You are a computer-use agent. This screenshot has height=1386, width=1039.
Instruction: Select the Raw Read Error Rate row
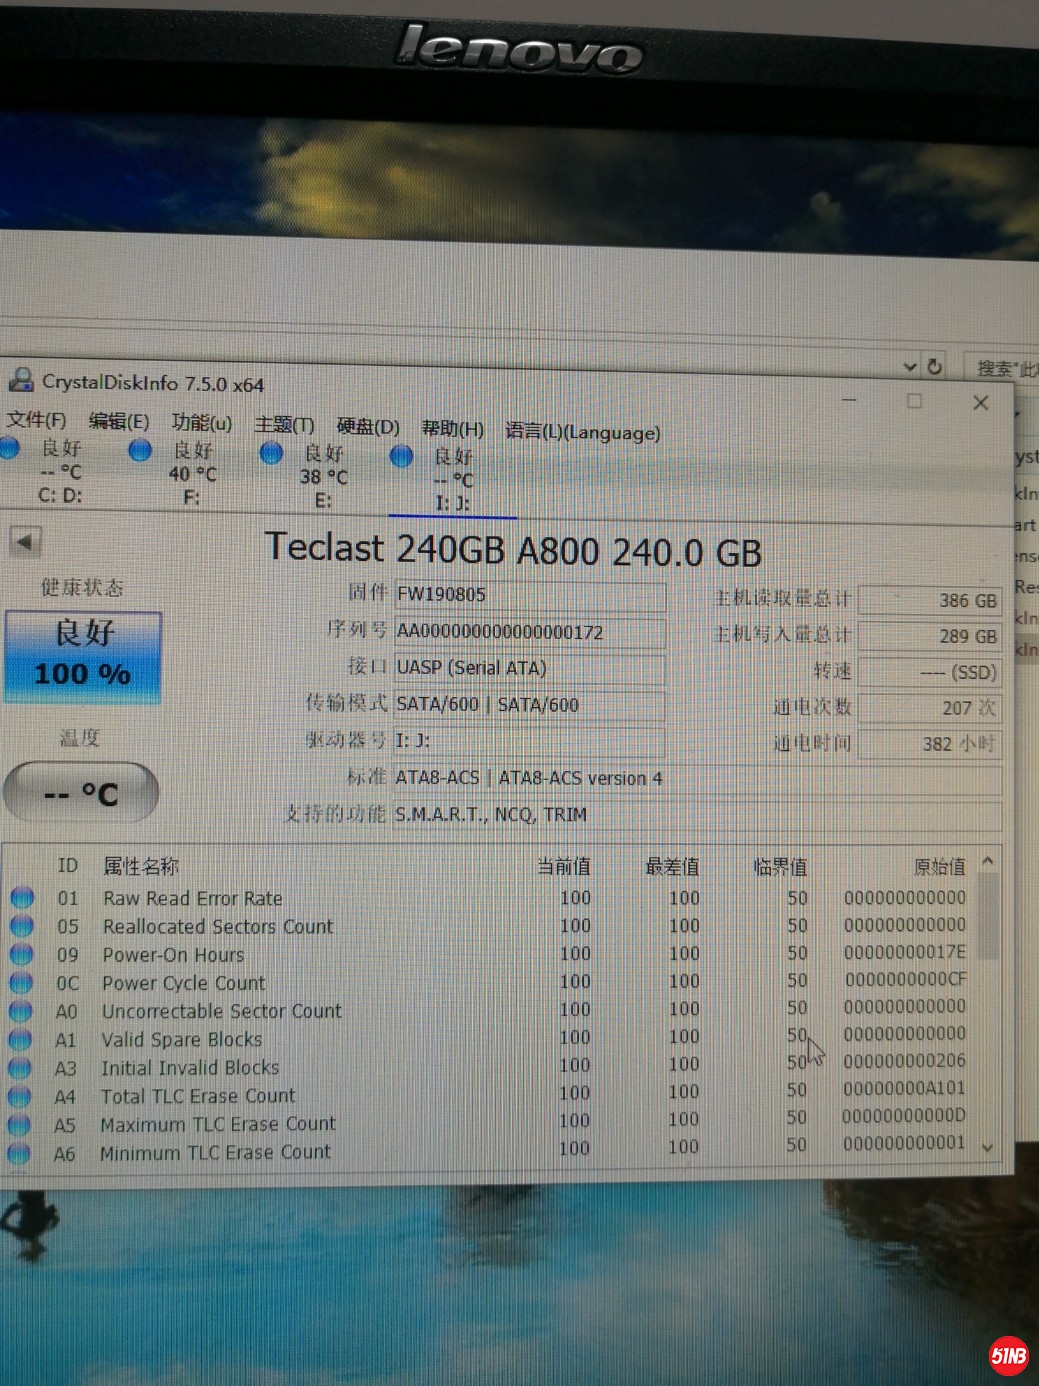click(x=489, y=898)
